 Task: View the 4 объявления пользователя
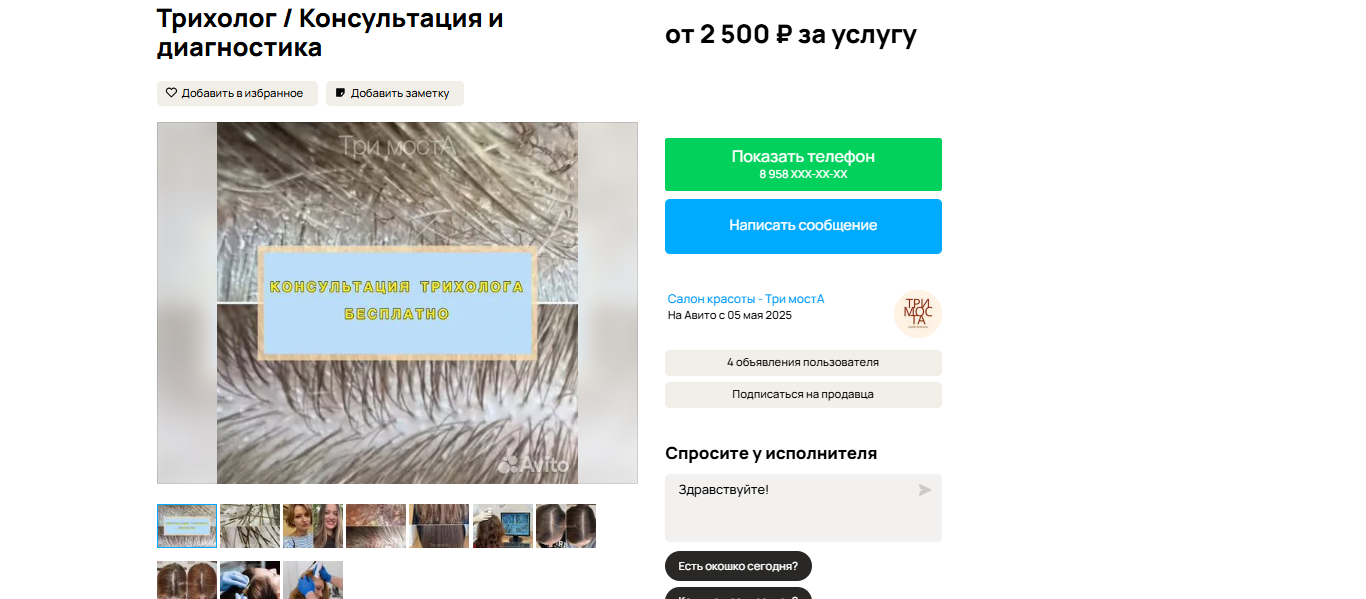(803, 363)
